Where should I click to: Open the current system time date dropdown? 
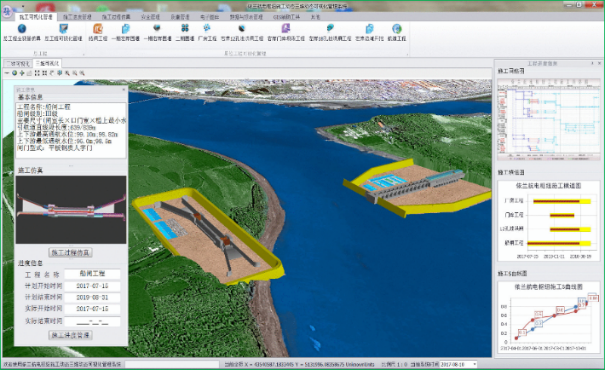(475, 364)
